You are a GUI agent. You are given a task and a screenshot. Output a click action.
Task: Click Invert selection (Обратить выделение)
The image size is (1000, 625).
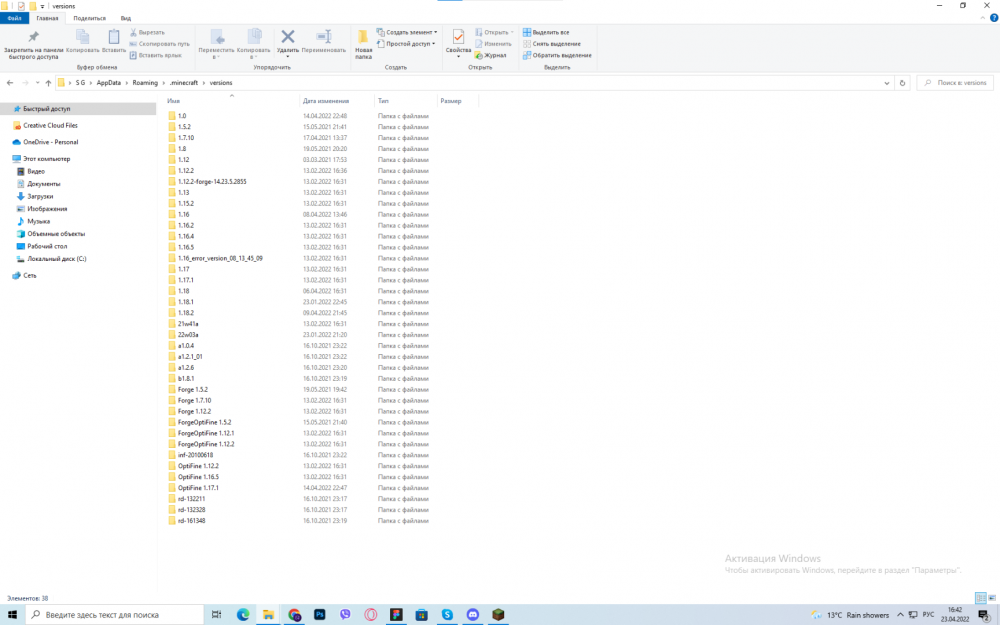coord(557,55)
